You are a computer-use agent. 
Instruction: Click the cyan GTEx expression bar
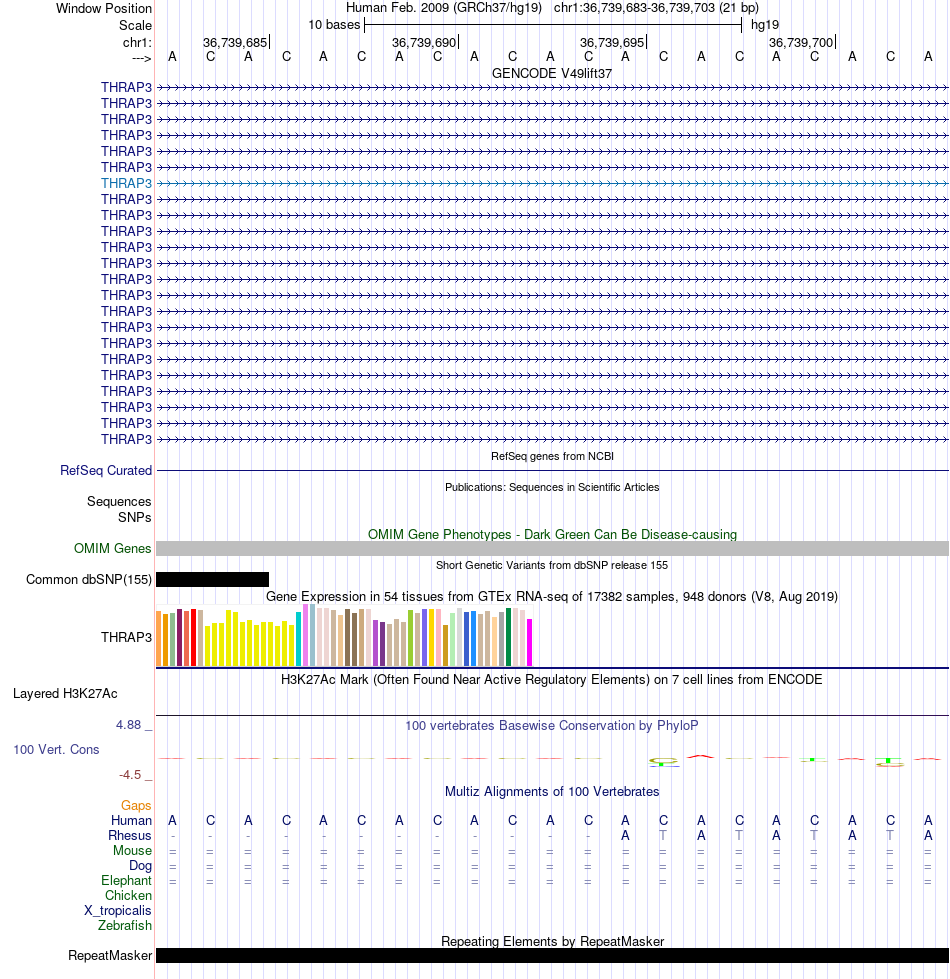point(298,639)
